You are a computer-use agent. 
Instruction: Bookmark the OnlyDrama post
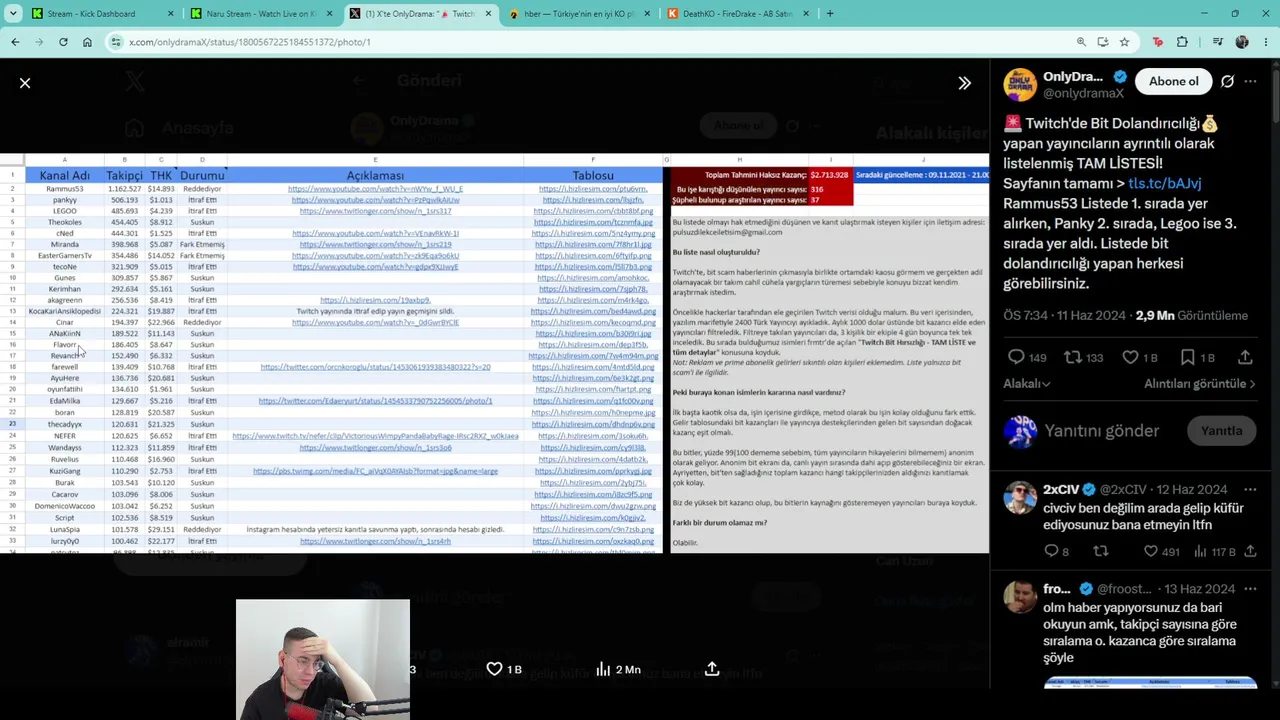pyautogui.click(x=1187, y=357)
